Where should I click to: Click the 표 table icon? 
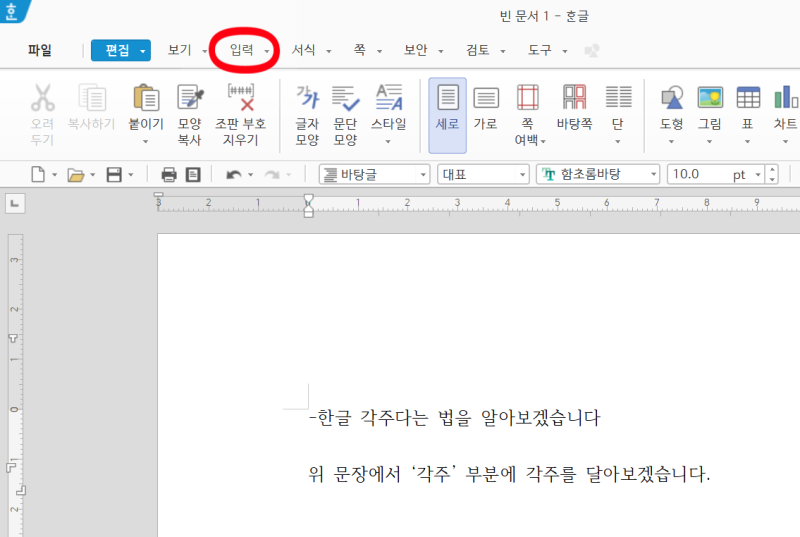tap(748, 97)
